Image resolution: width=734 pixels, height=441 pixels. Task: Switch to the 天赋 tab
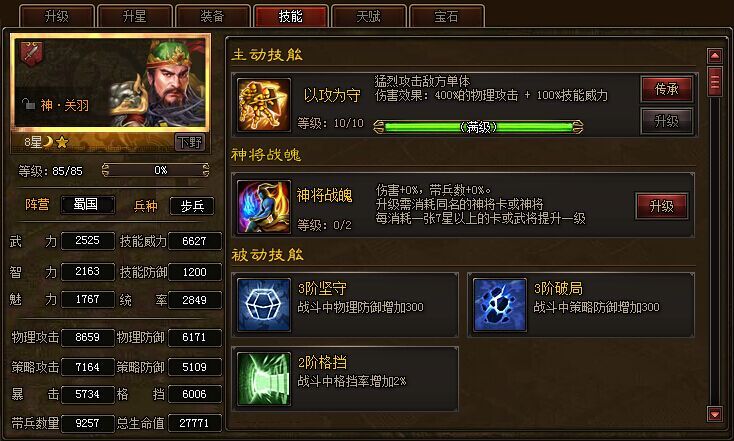tap(368, 16)
